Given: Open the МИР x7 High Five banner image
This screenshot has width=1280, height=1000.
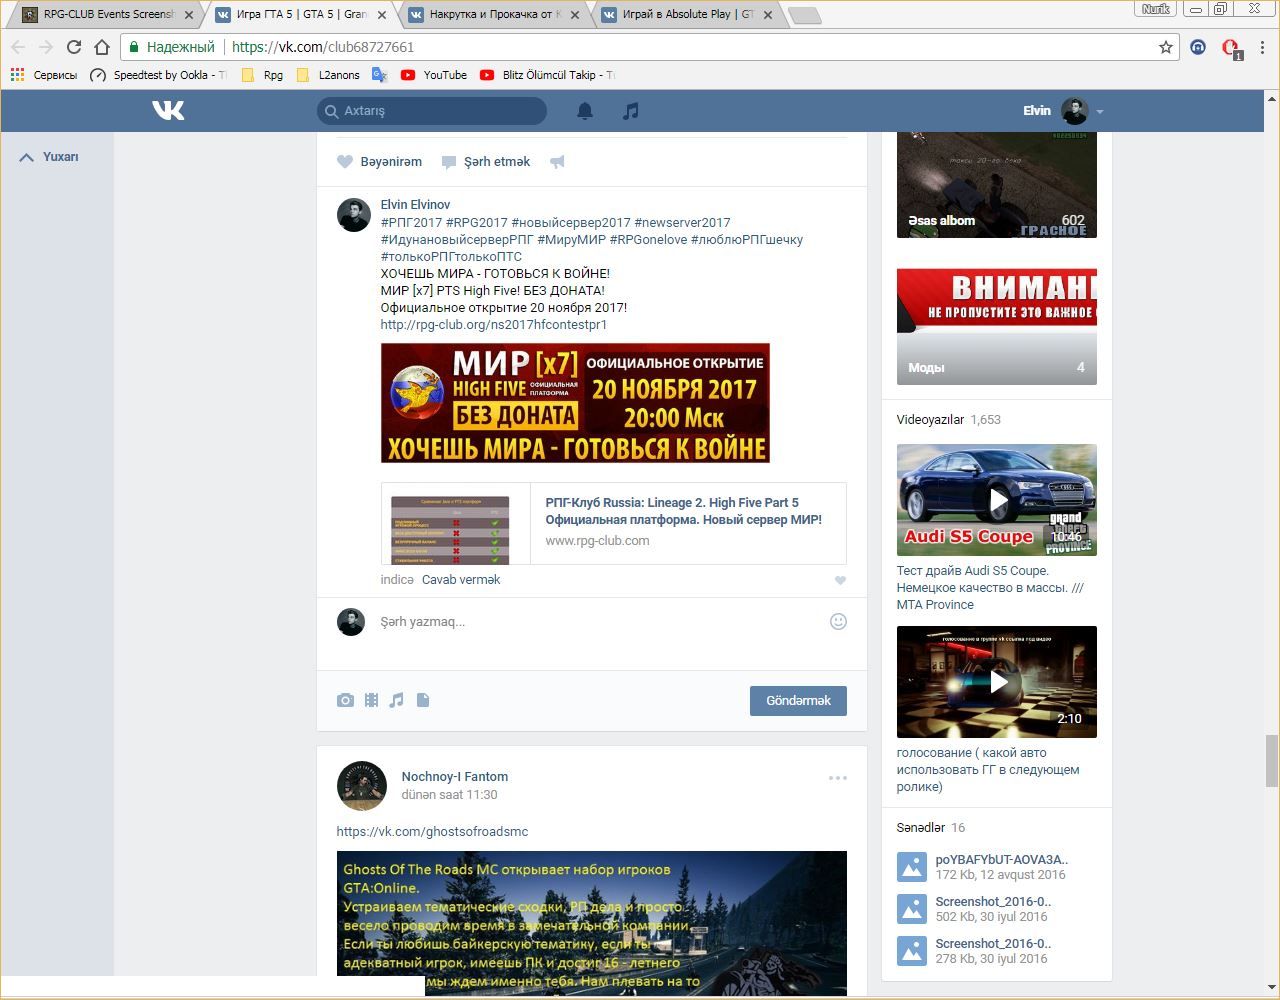Looking at the screenshot, I should coord(575,403).
